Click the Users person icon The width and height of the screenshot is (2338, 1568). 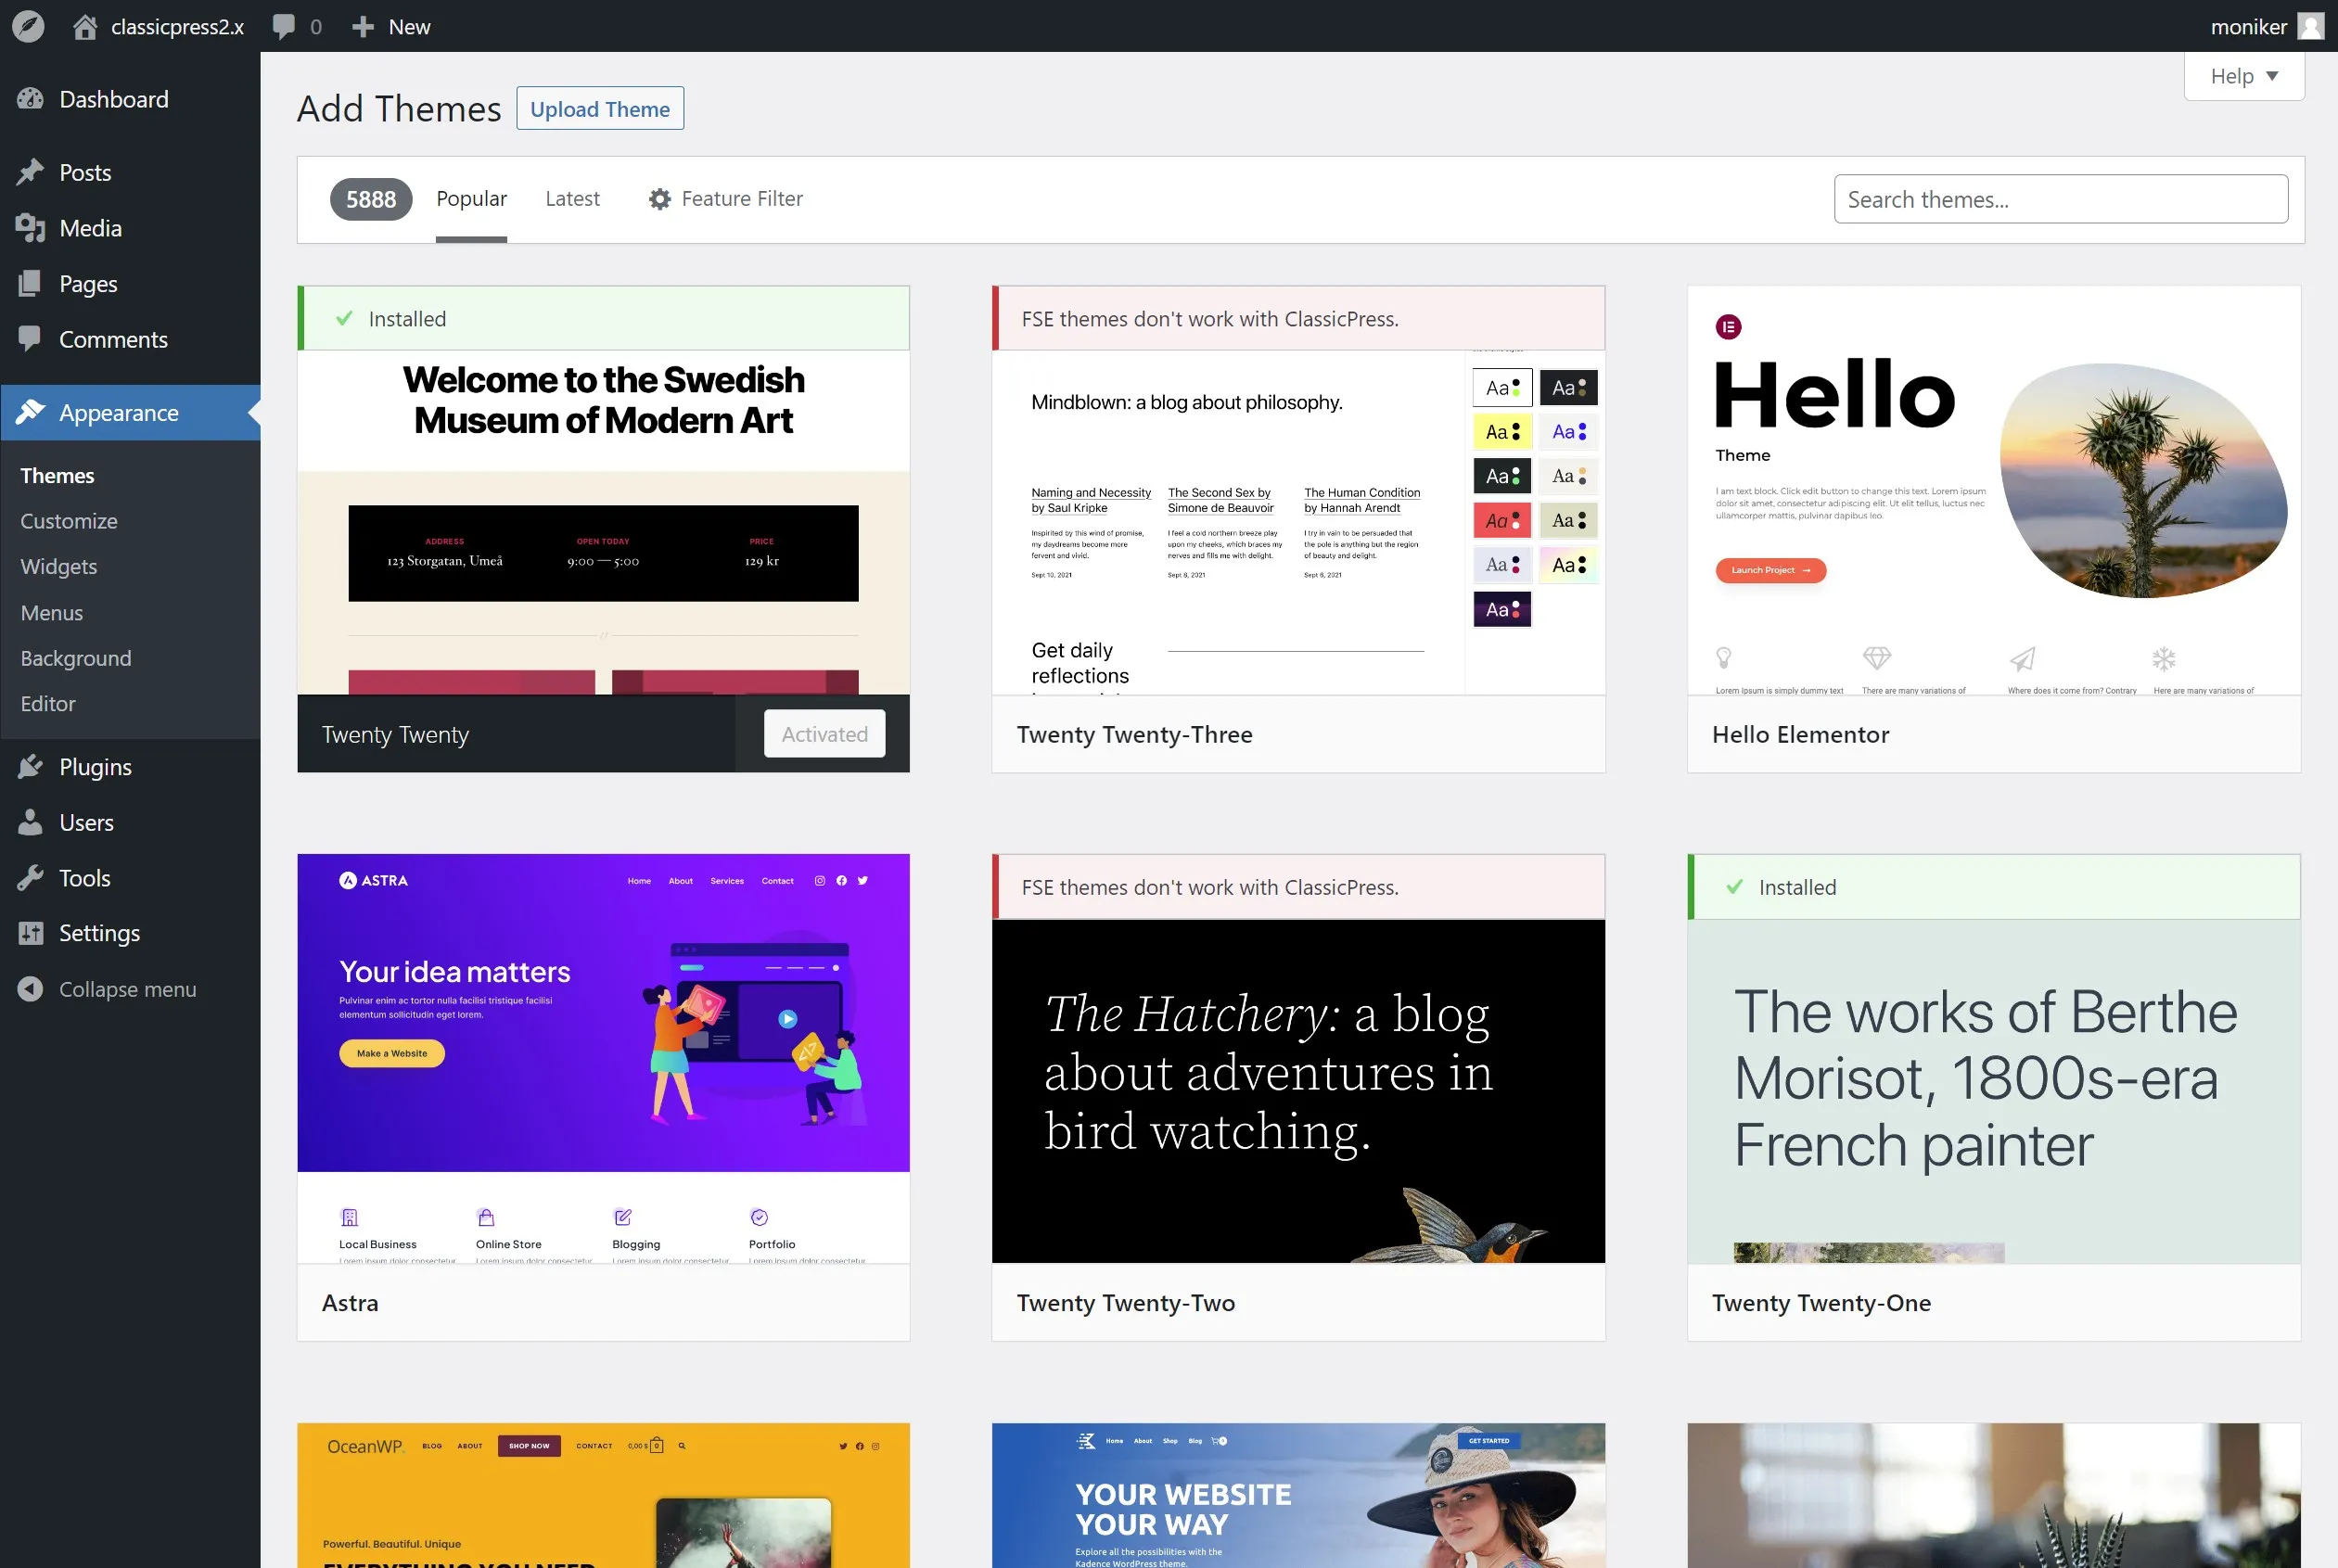(x=30, y=823)
